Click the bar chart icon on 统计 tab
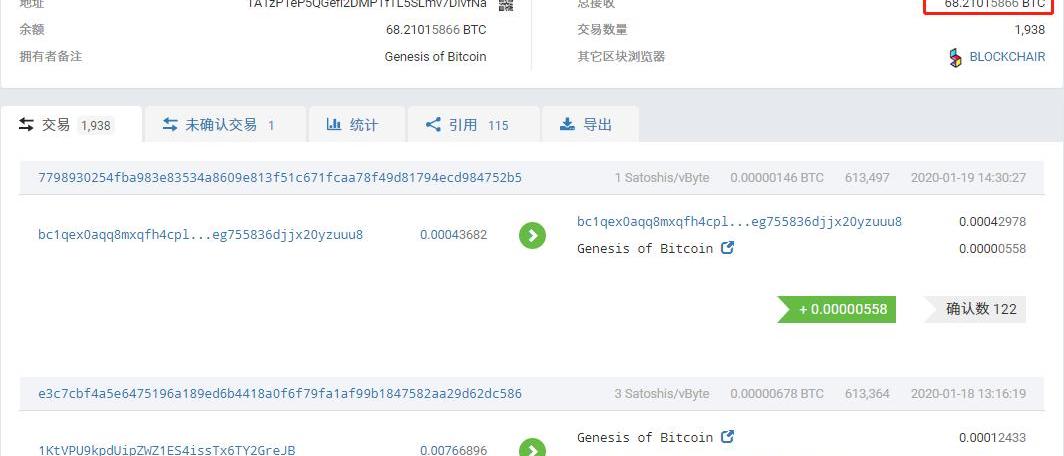The width and height of the screenshot is (1064, 456). (x=333, y=125)
